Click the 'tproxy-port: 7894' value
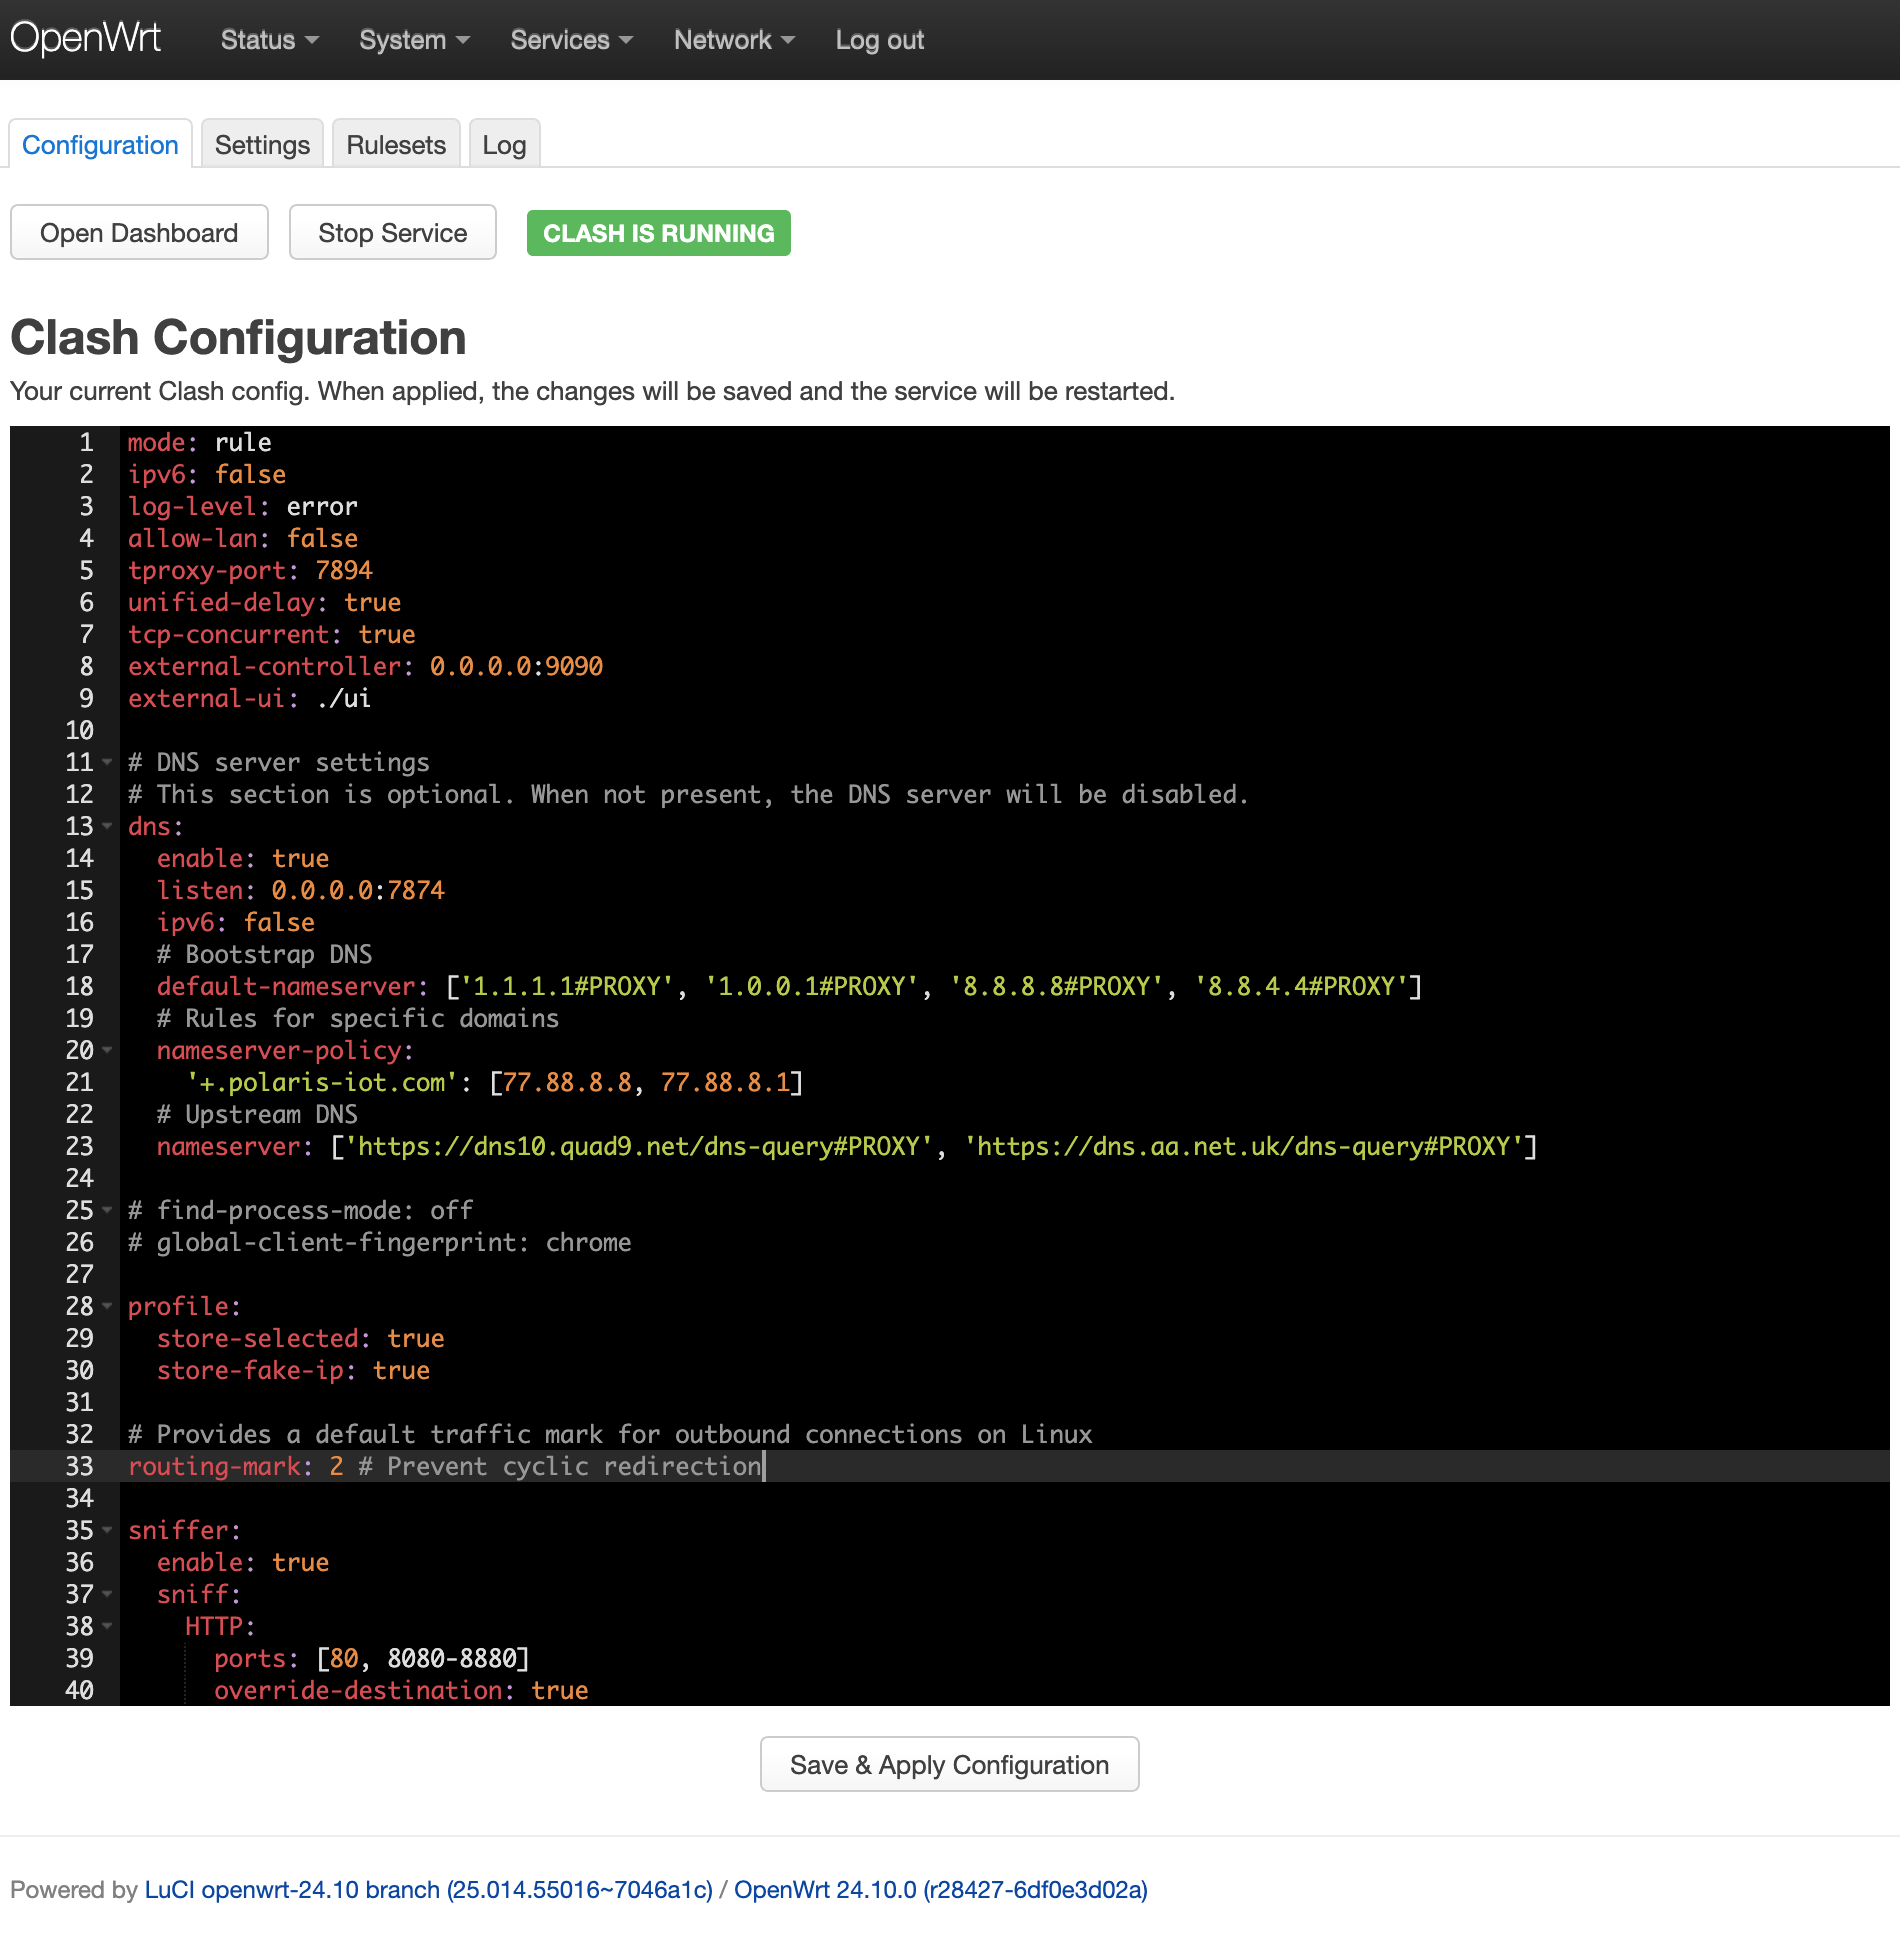Viewport: 1900px width, 1941px height. pyautogui.click(x=344, y=571)
